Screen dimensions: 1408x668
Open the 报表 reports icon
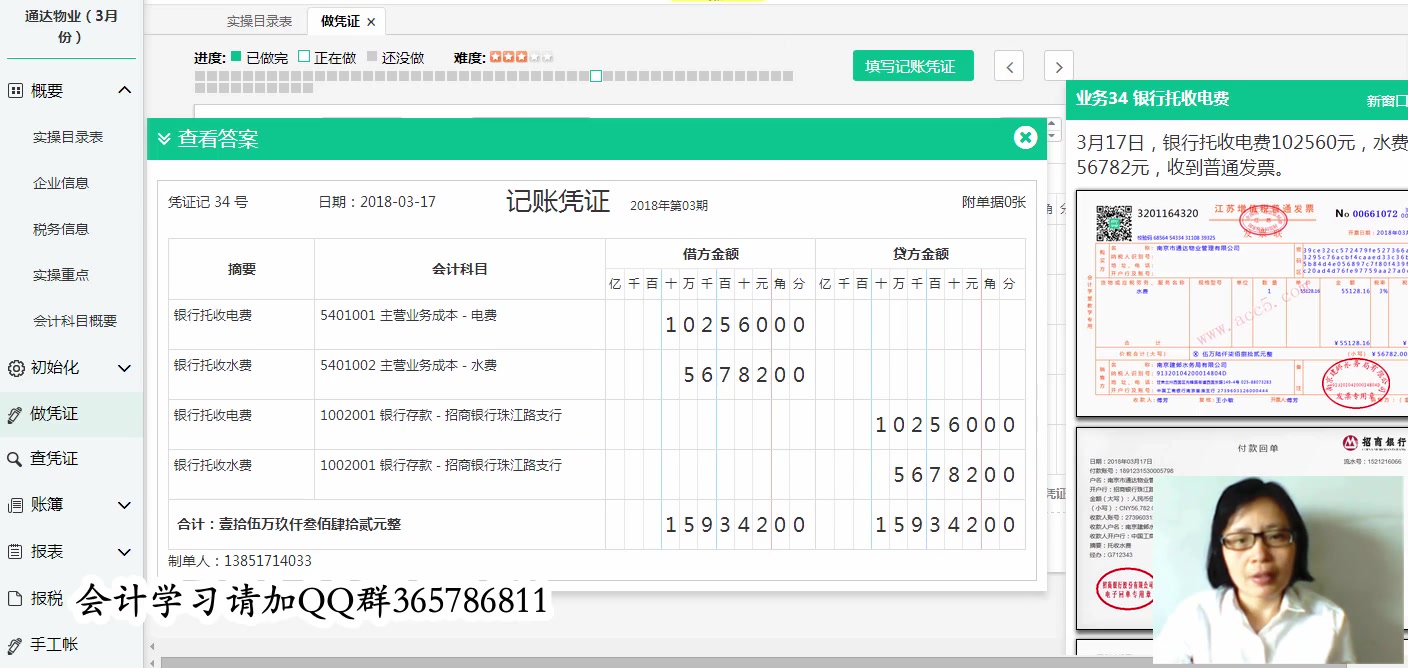13,552
